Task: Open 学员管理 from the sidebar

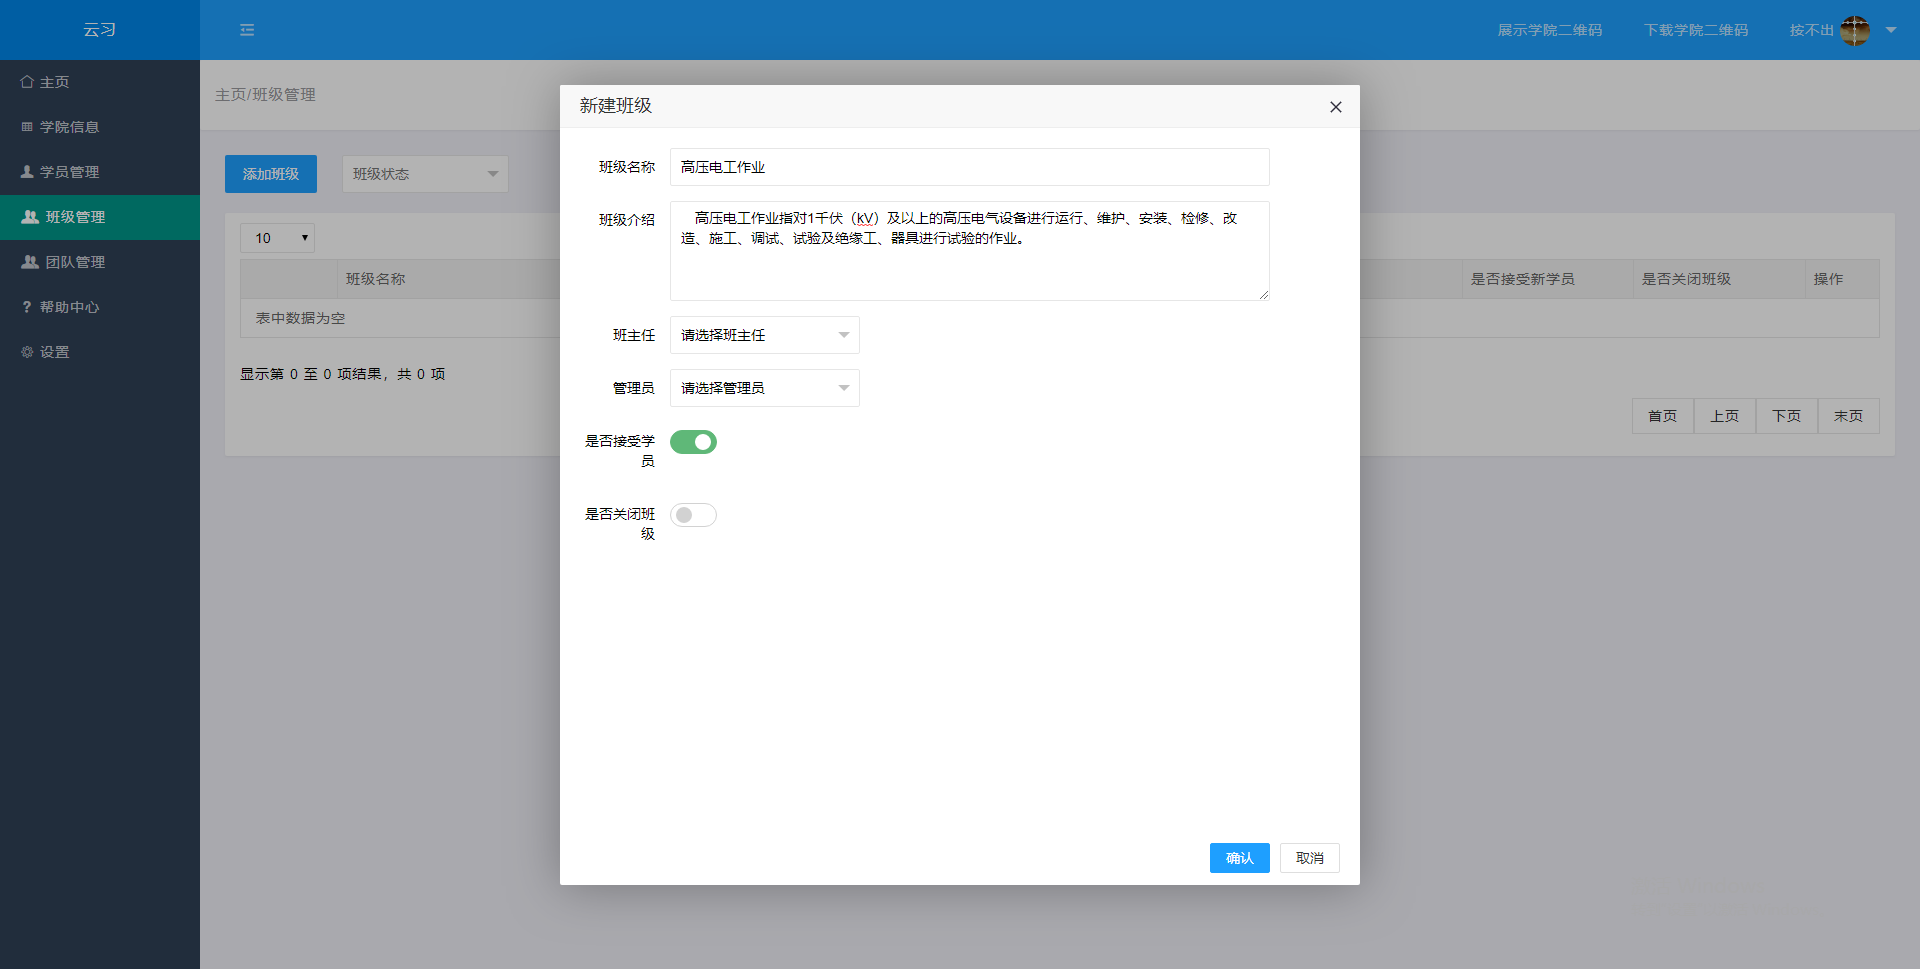Action: coord(68,171)
